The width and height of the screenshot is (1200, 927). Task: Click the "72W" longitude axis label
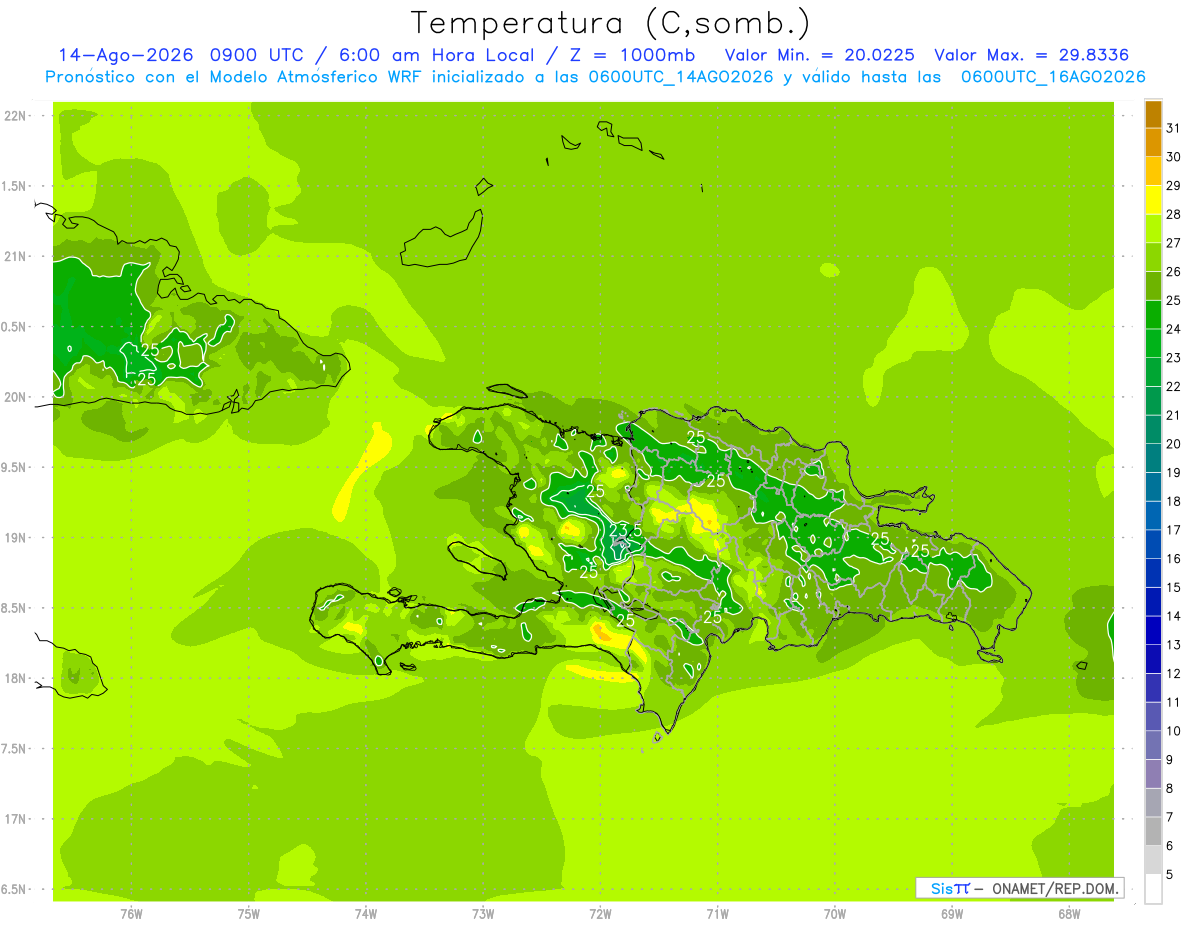pyautogui.click(x=600, y=914)
